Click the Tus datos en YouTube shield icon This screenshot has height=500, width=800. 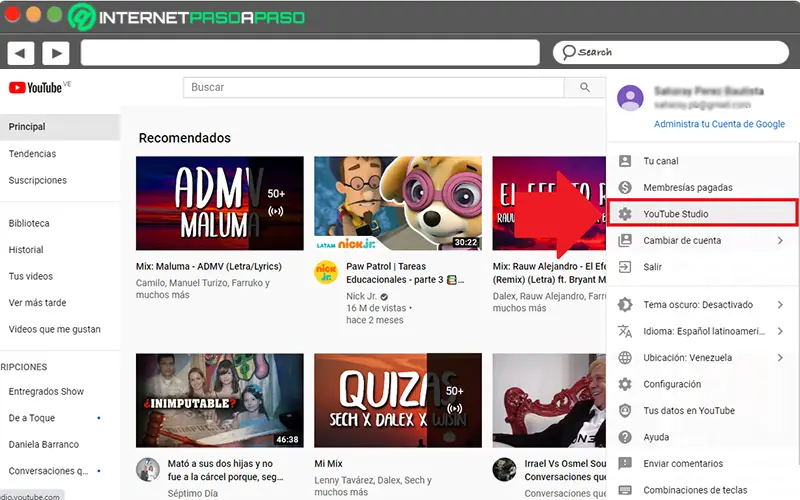pyautogui.click(x=625, y=411)
